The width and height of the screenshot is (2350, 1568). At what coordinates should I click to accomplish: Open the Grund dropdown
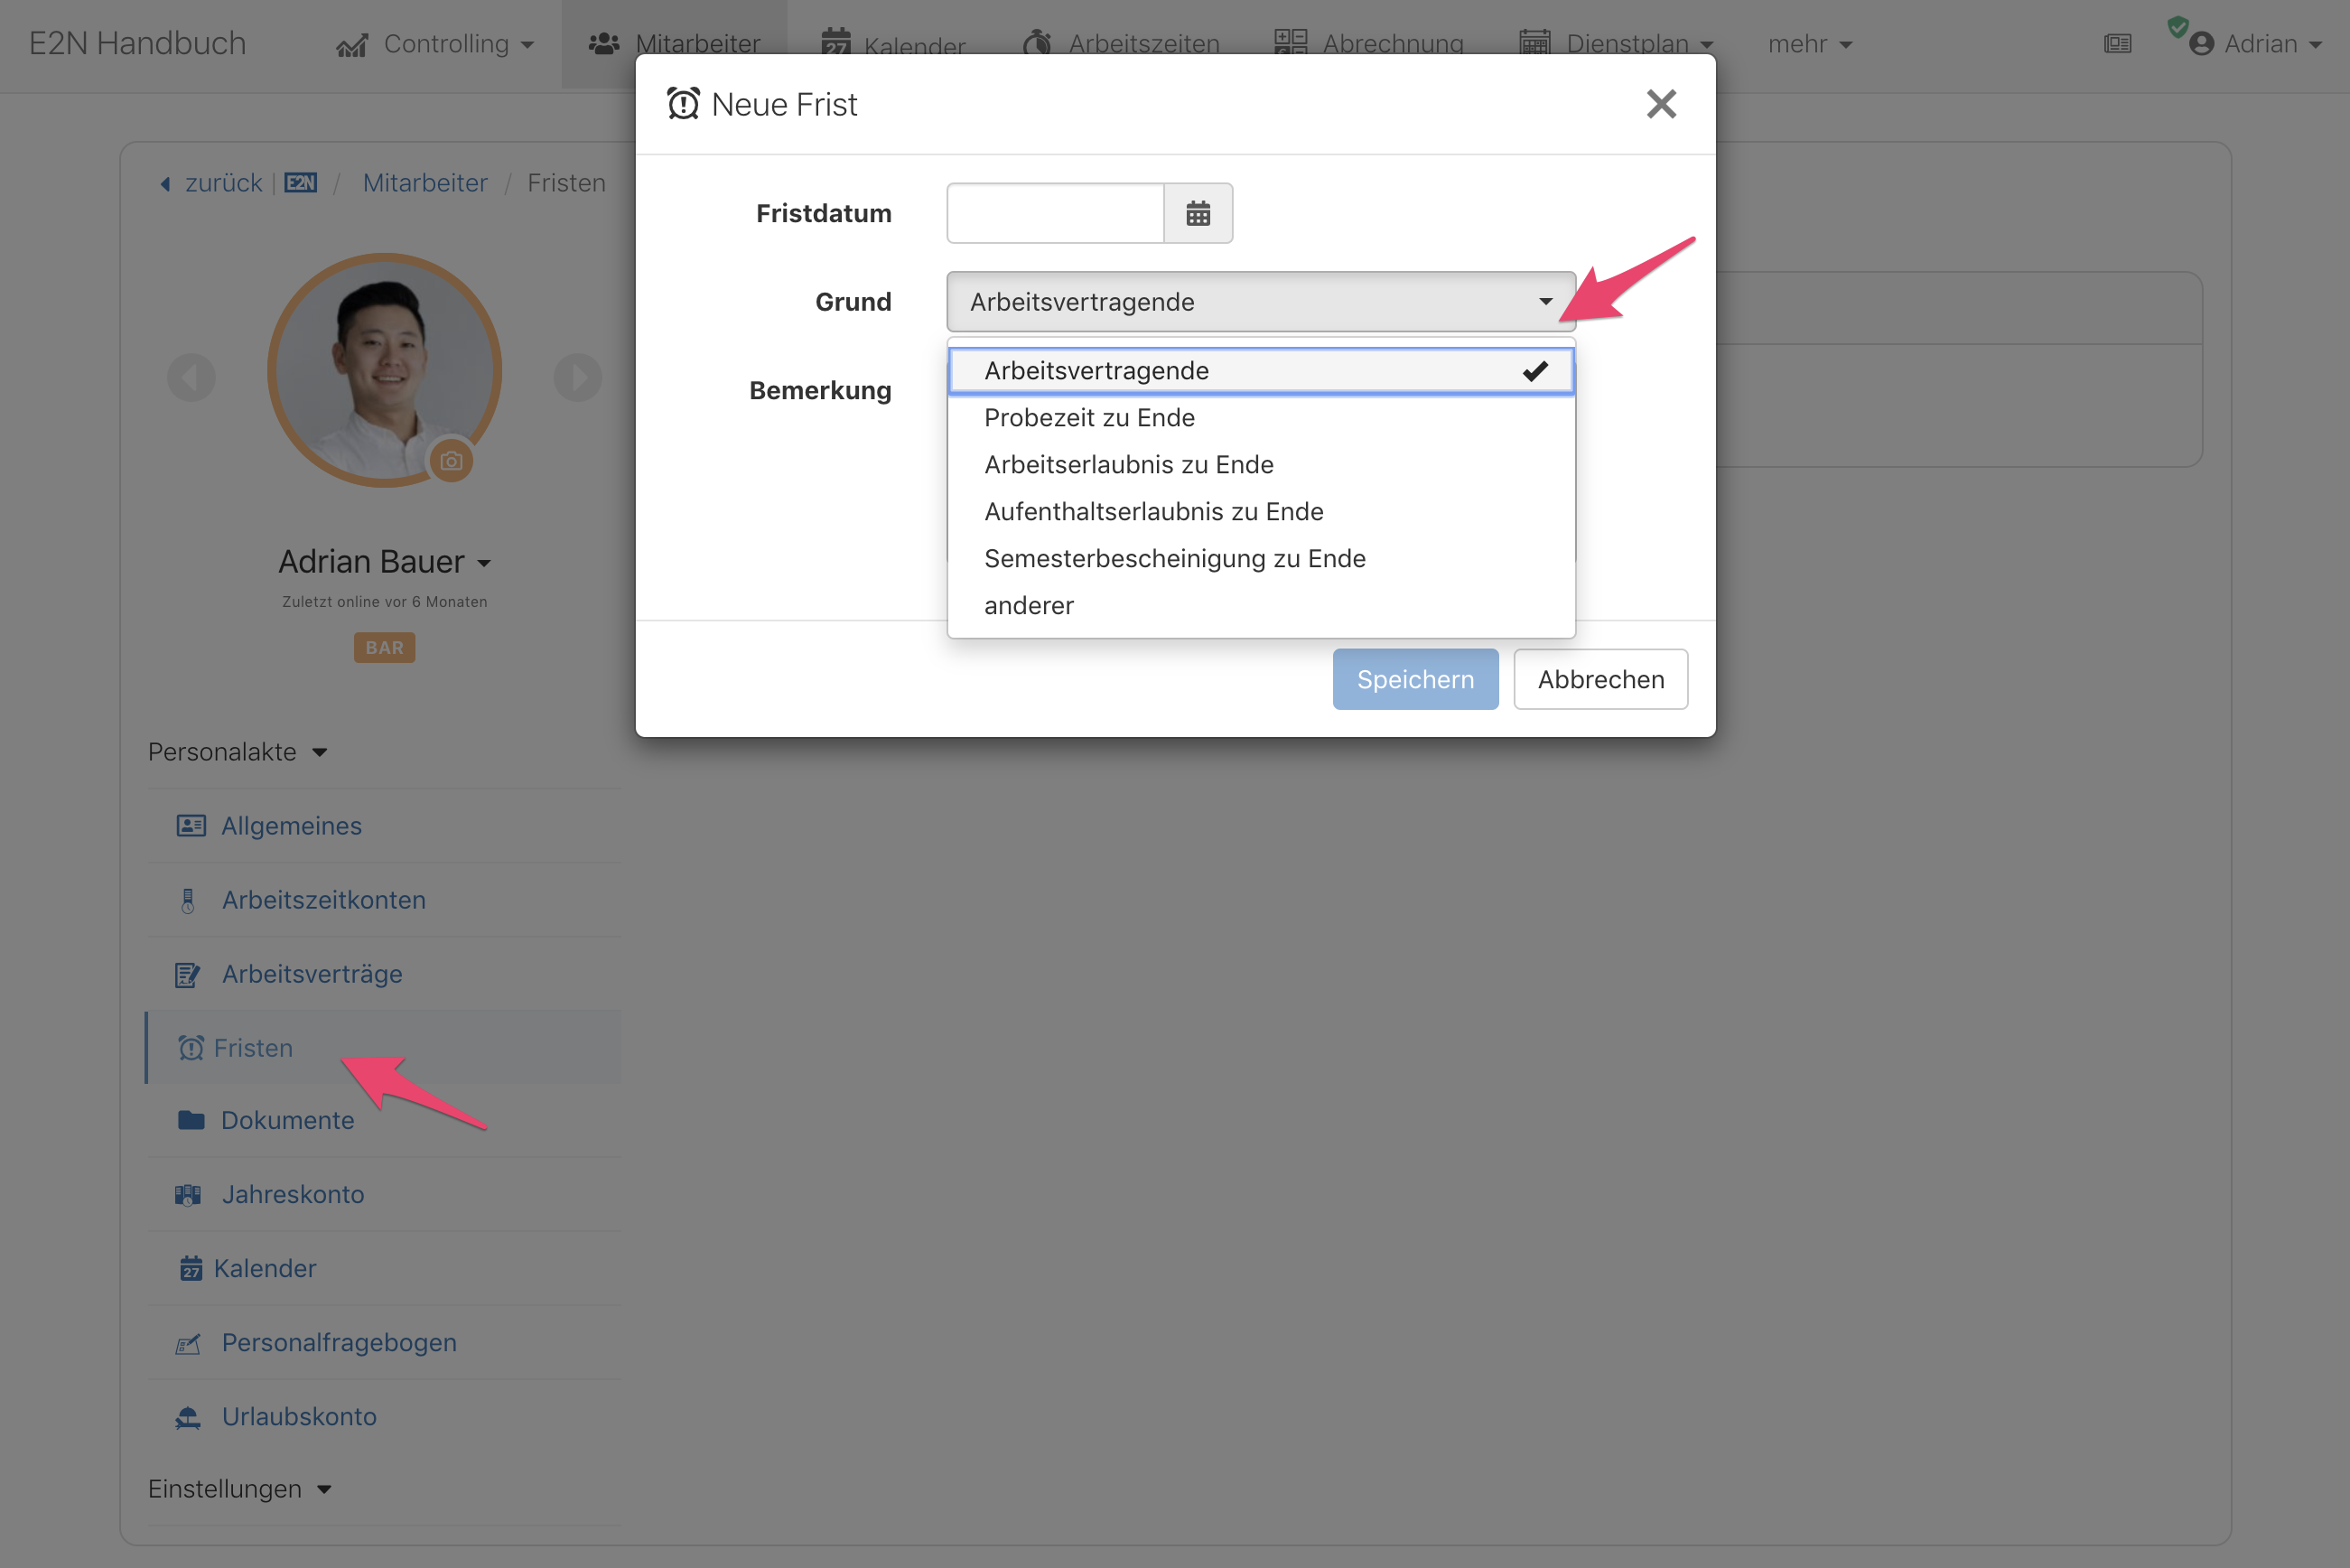point(1261,302)
